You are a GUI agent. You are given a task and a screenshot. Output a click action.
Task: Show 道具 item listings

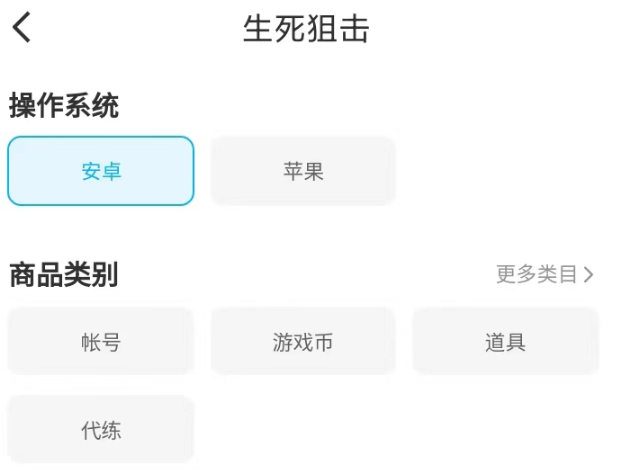505,342
